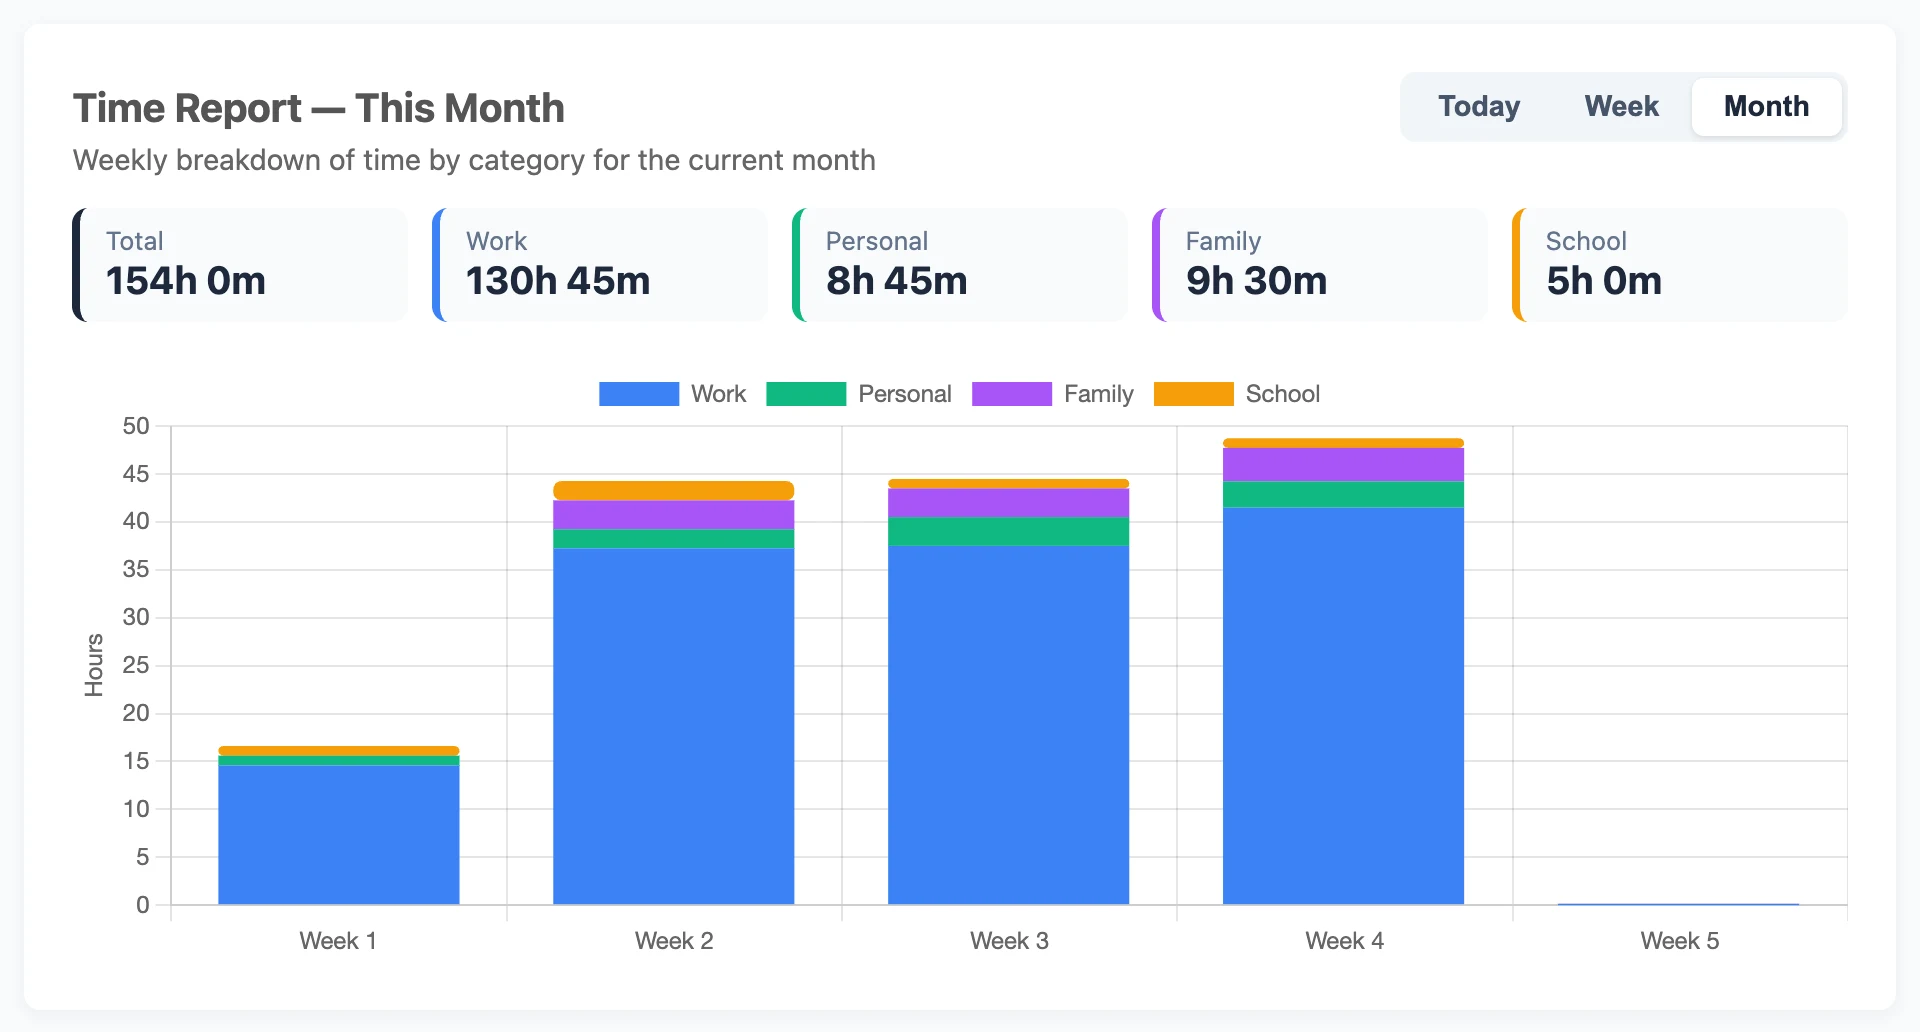Click the 'Week 2' axis label
The width and height of the screenshot is (1920, 1032).
pyautogui.click(x=674, y=941)
